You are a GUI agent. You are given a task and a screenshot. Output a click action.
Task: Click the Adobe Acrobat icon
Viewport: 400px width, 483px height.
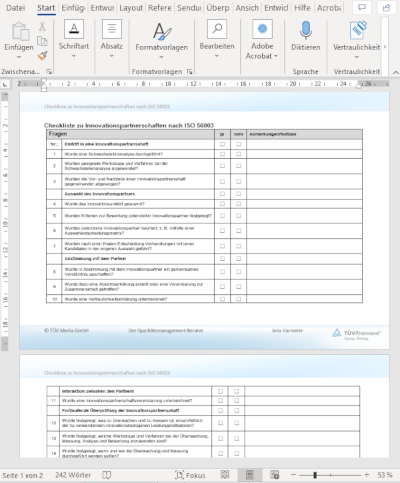(x=262, y=29)
